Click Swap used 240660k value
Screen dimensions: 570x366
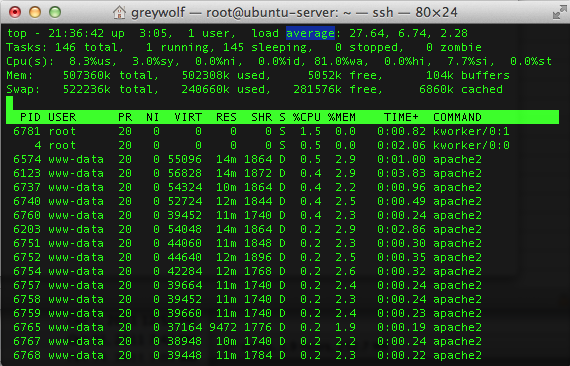click(x=205, y=89)
